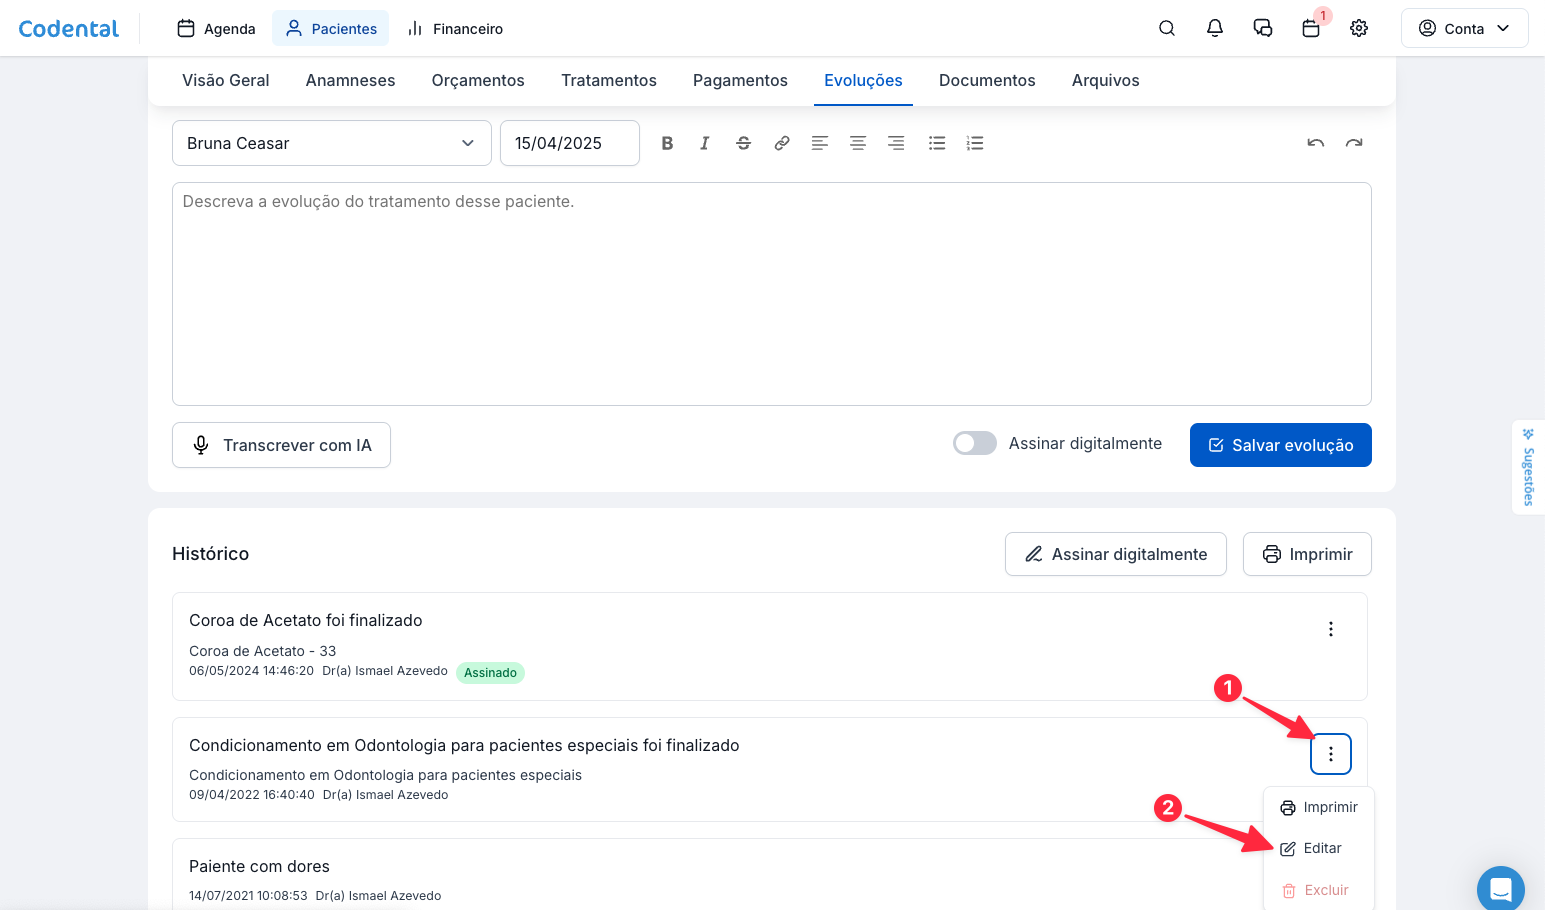The height and width of the screenshot is (910, 1545).
Task: Open the search magnifier in header
Action: point(1167,28)
